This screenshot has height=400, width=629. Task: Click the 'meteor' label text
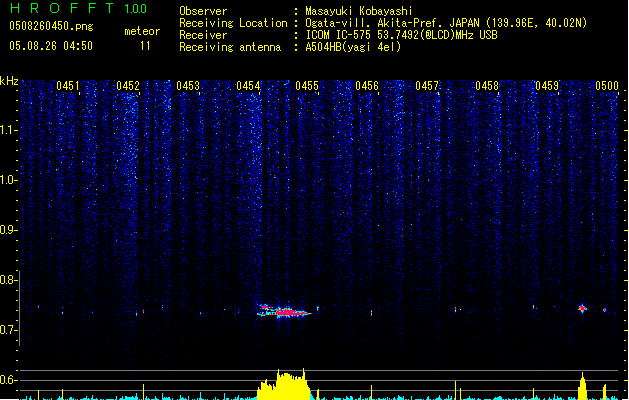coord(142,31)
